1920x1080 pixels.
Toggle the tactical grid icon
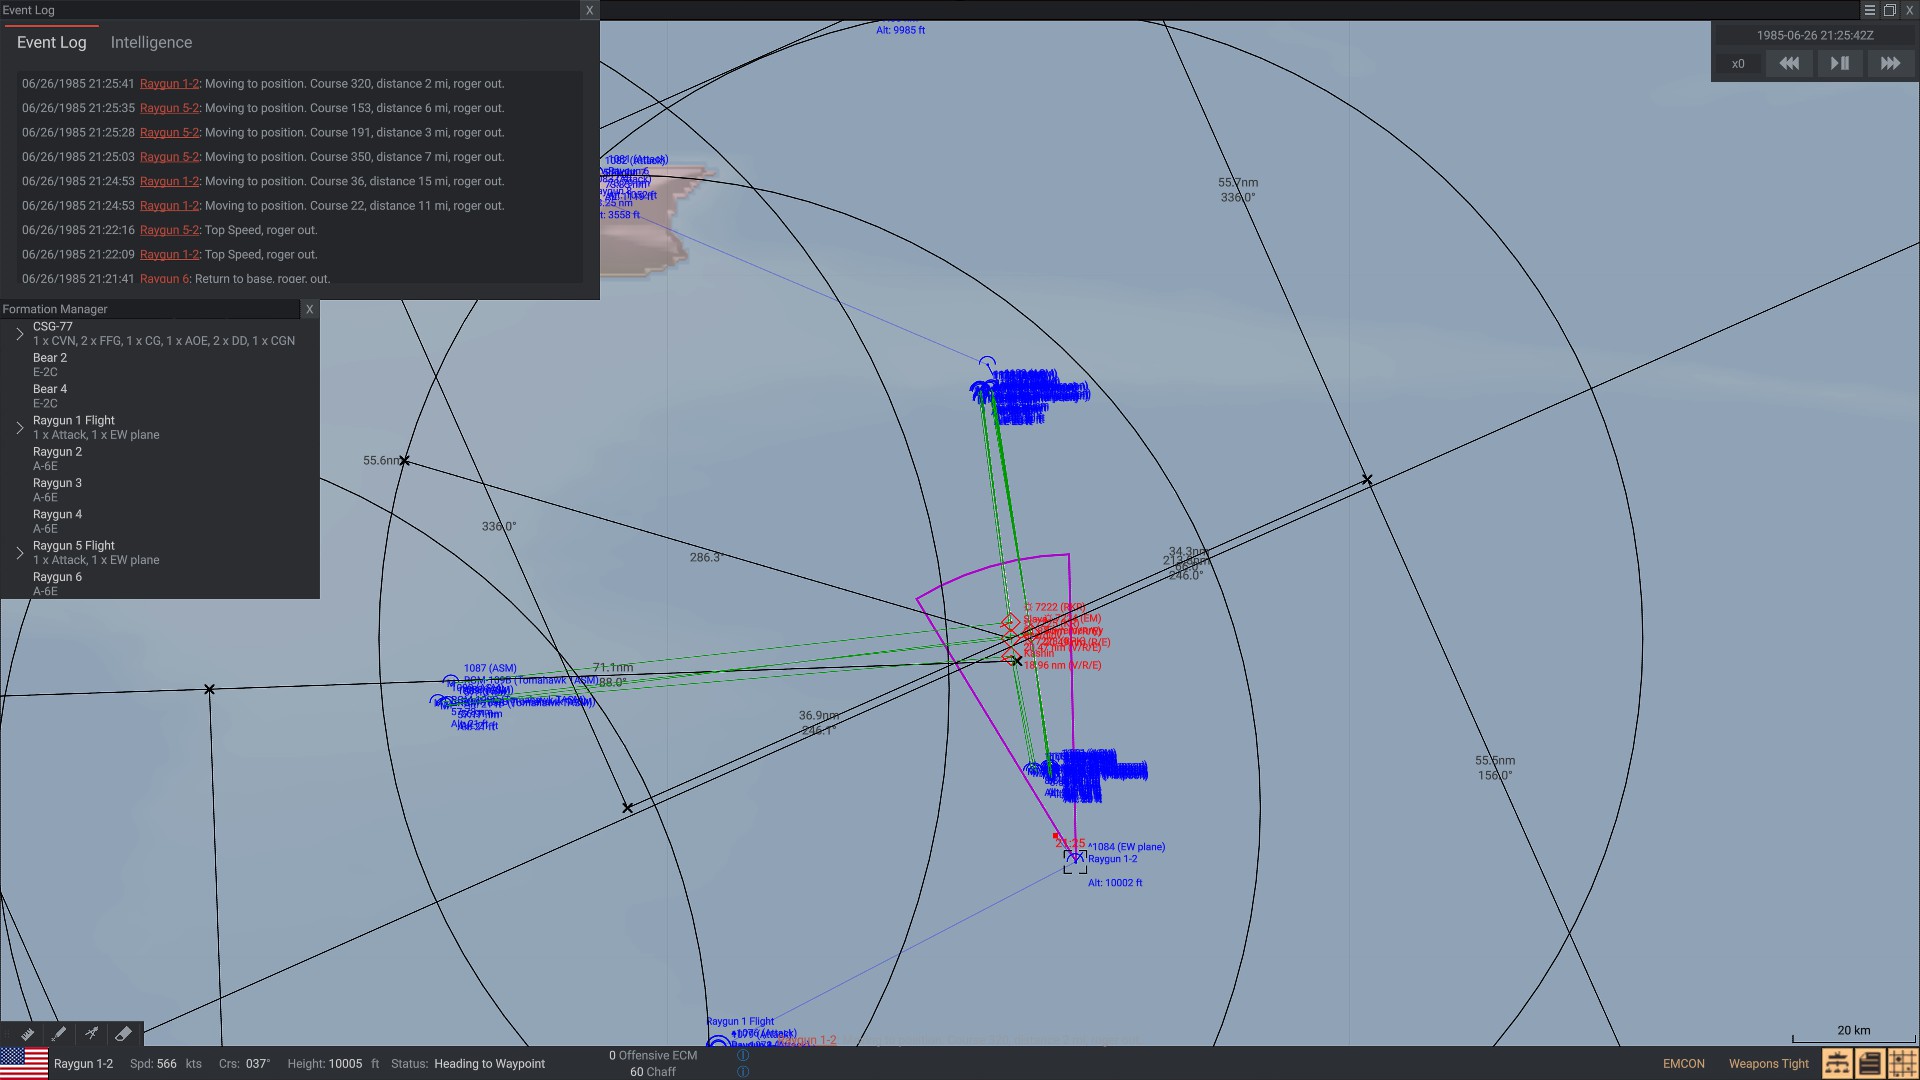1902,1063
